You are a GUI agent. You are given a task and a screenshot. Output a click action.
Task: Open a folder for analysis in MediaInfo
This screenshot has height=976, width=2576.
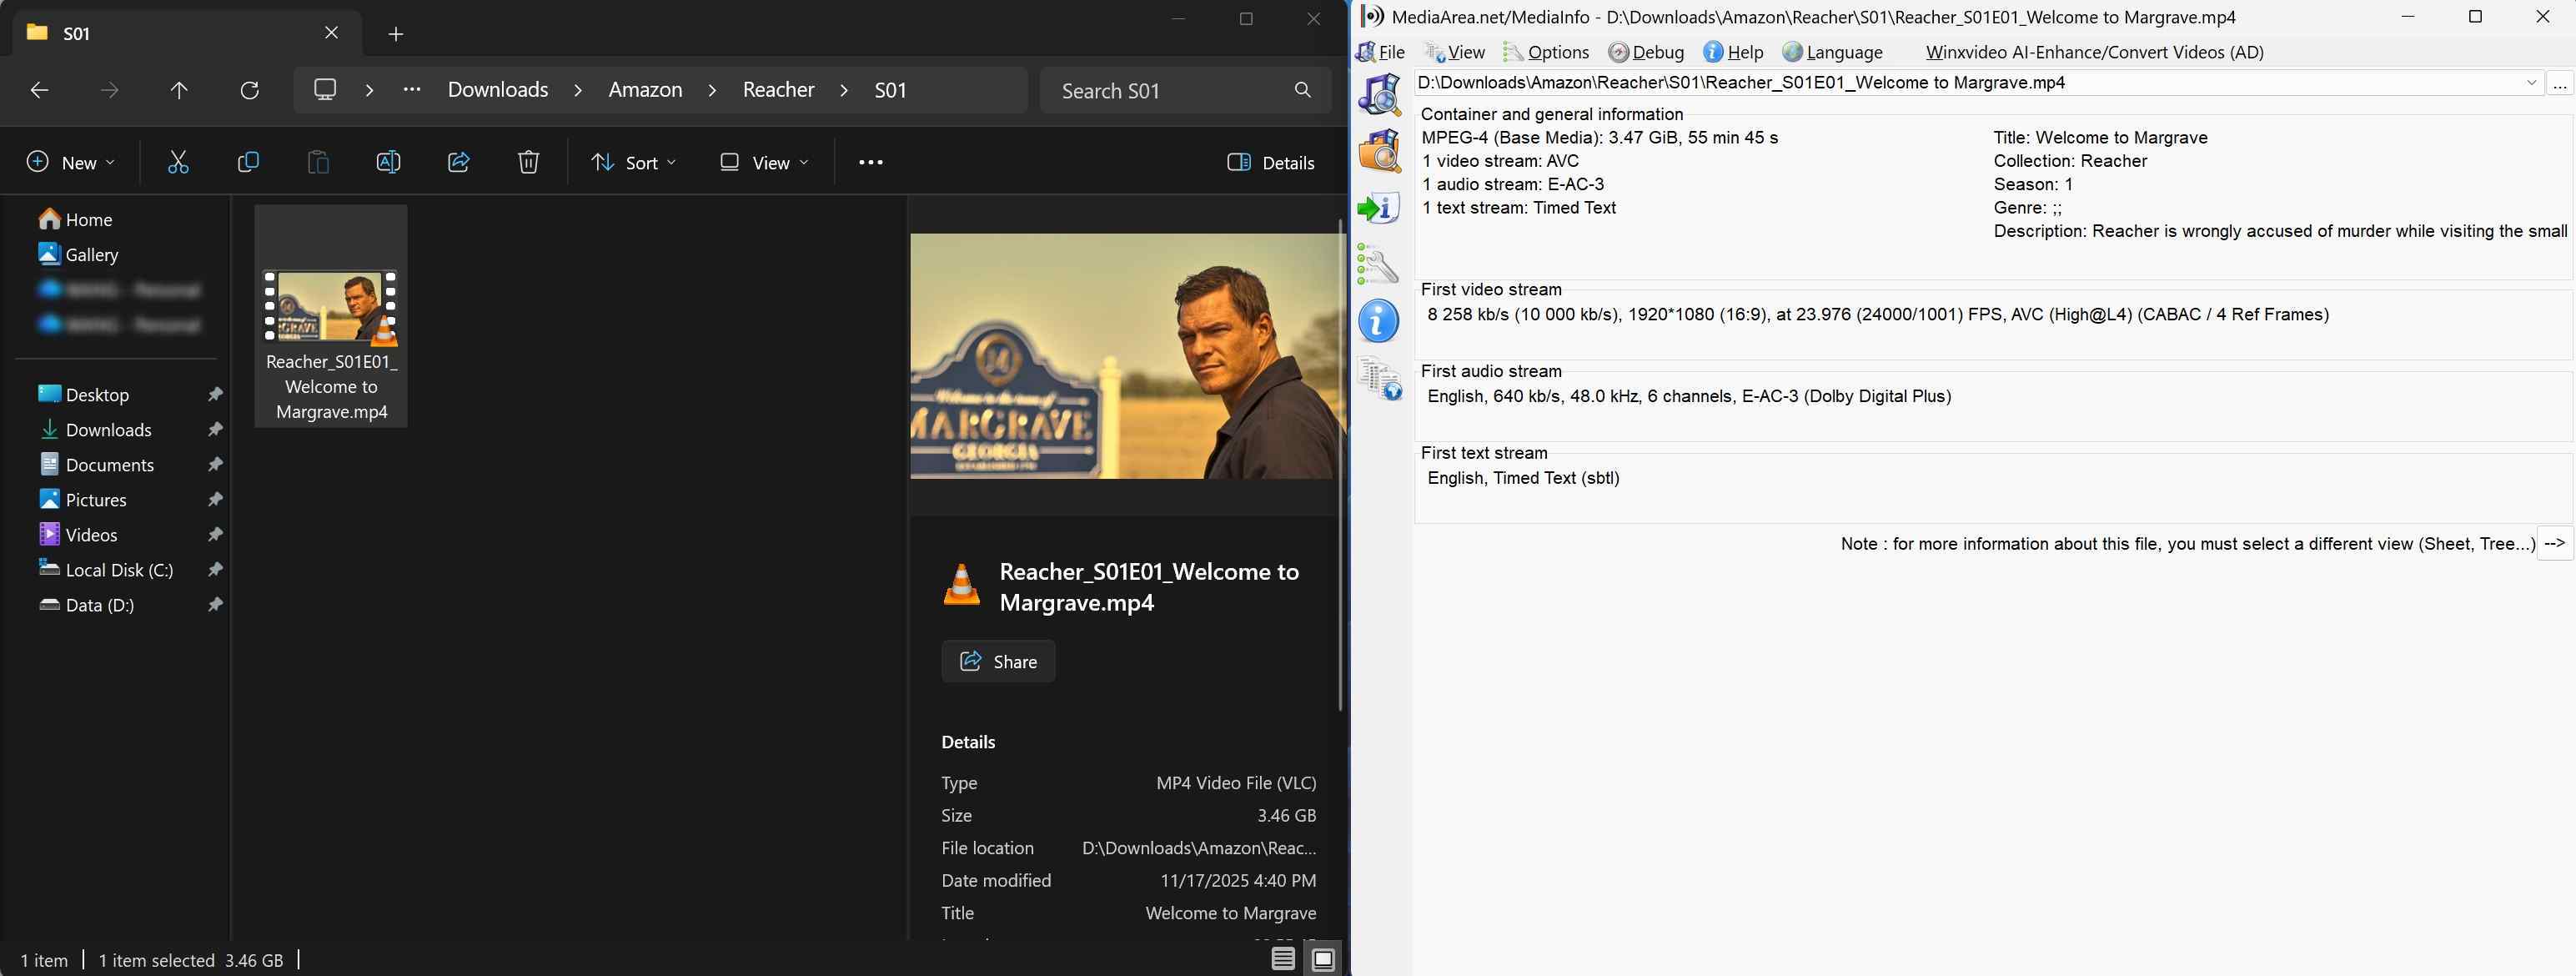(1380, 150)
